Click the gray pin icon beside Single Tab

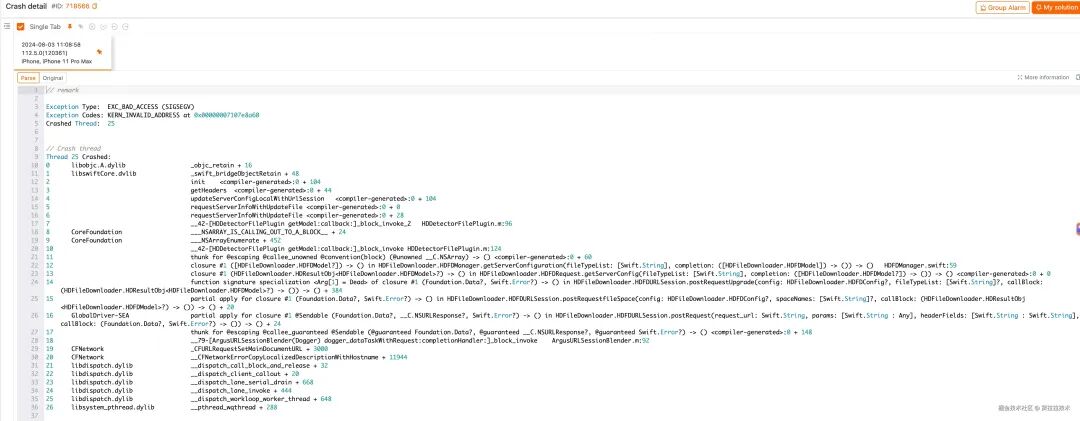(x=80, y=26)
